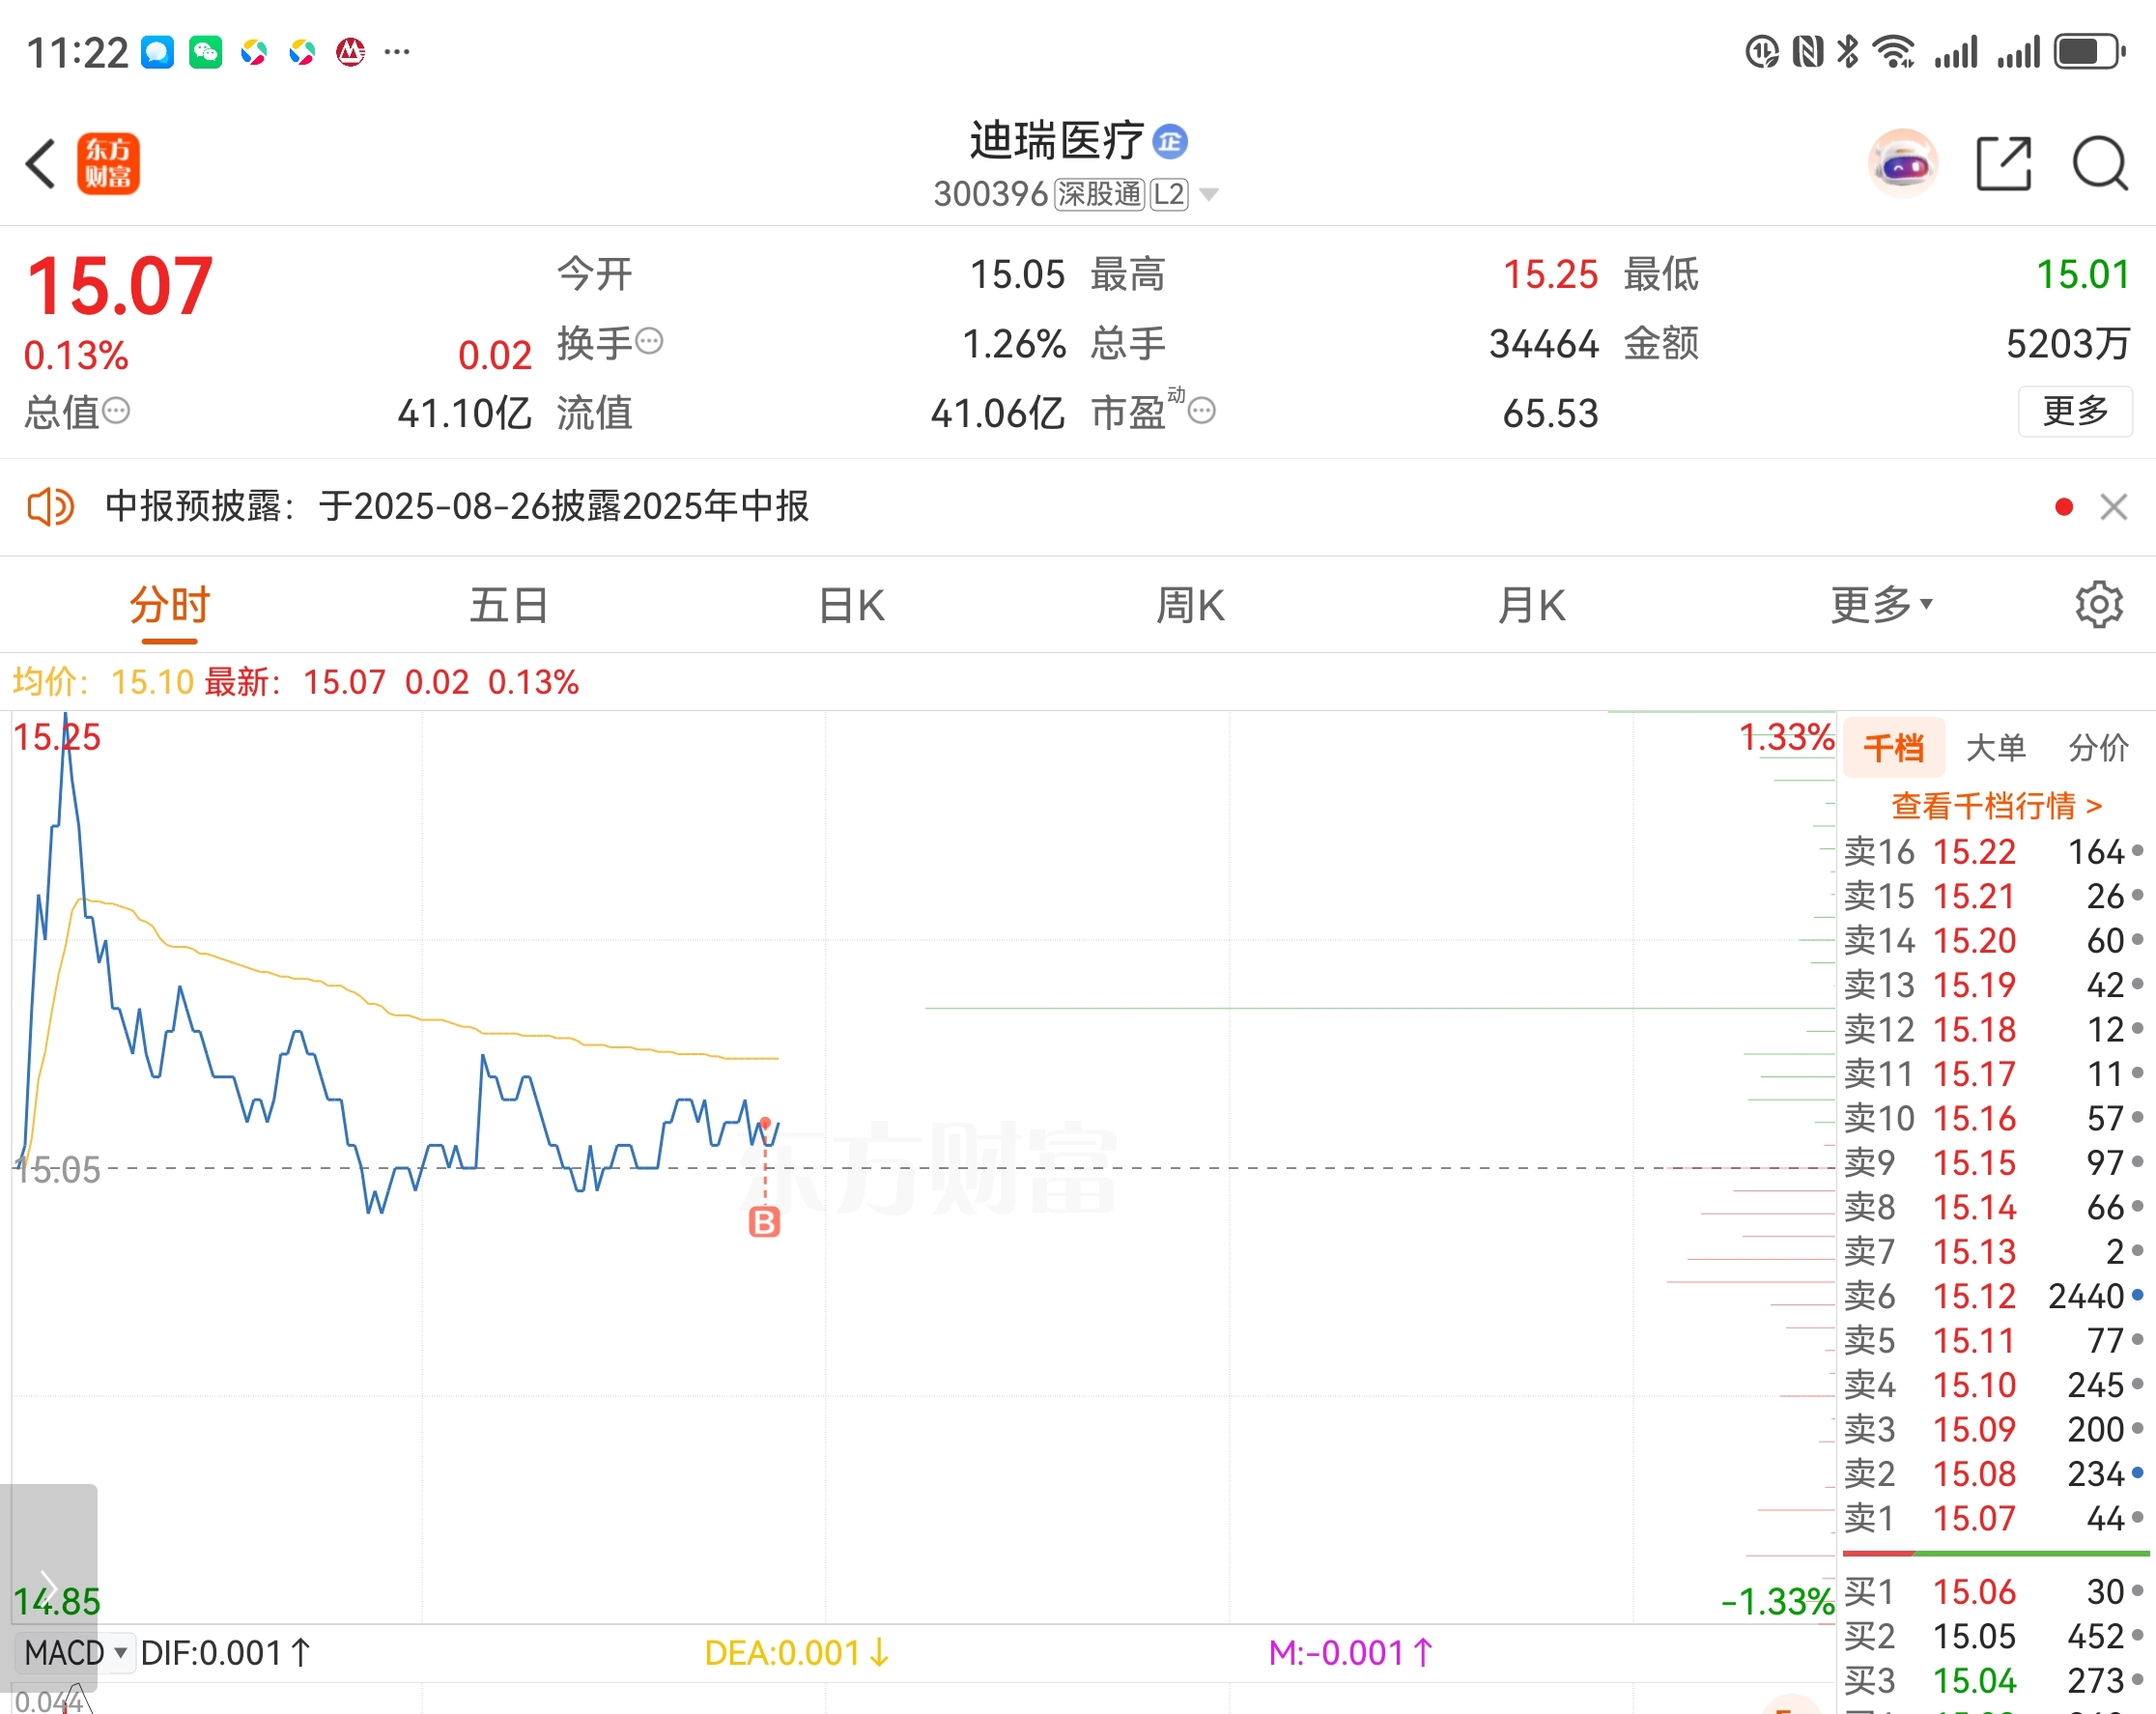Tap the status bar more-dots icon
Image resolution: width=2156 pixels, height=1714 pixels.
click(x=397, y=52)
